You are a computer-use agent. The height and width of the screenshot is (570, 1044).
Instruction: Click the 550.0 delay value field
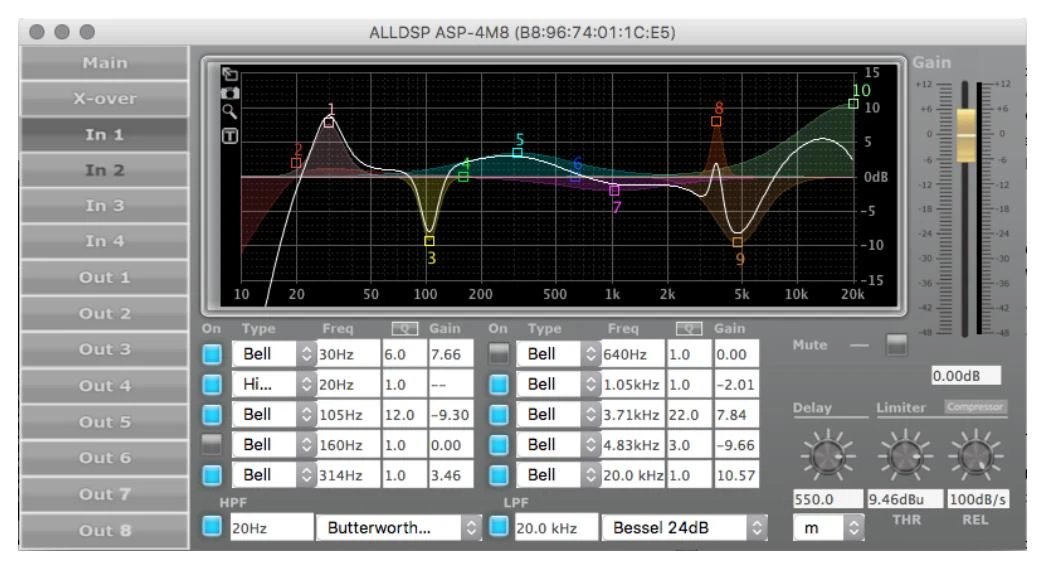click(x=828, y=499)
